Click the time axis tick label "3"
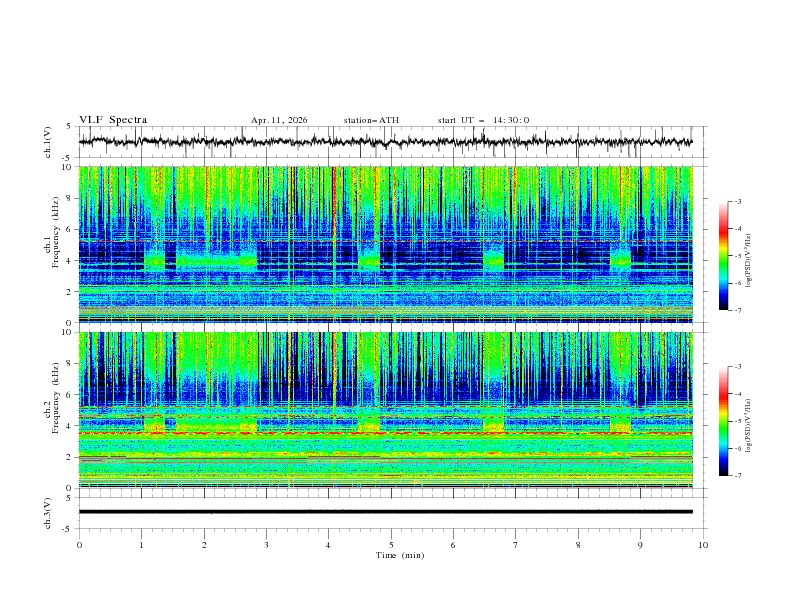The width and height of the screenshot is (792, 612). click(x=266, y=545)
